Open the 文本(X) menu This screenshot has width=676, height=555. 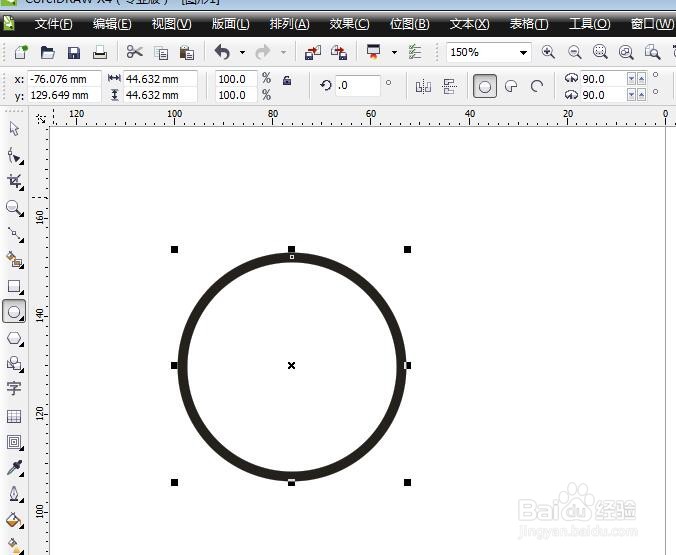tap(469, 24)
